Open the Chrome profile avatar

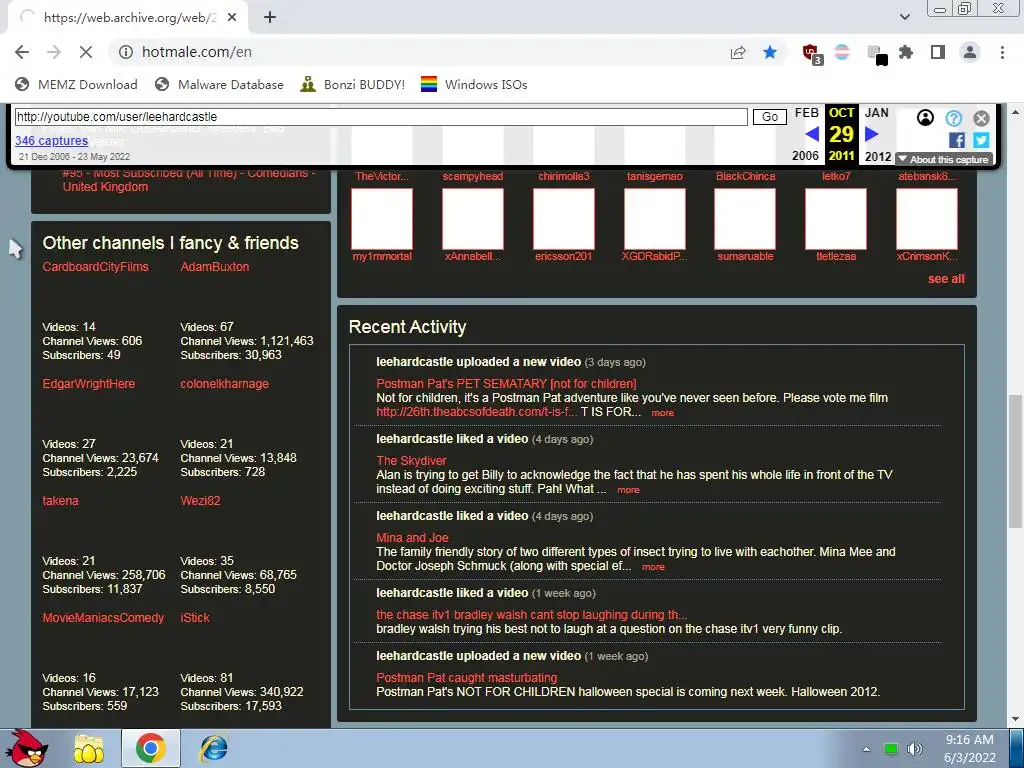pos(970,52)
